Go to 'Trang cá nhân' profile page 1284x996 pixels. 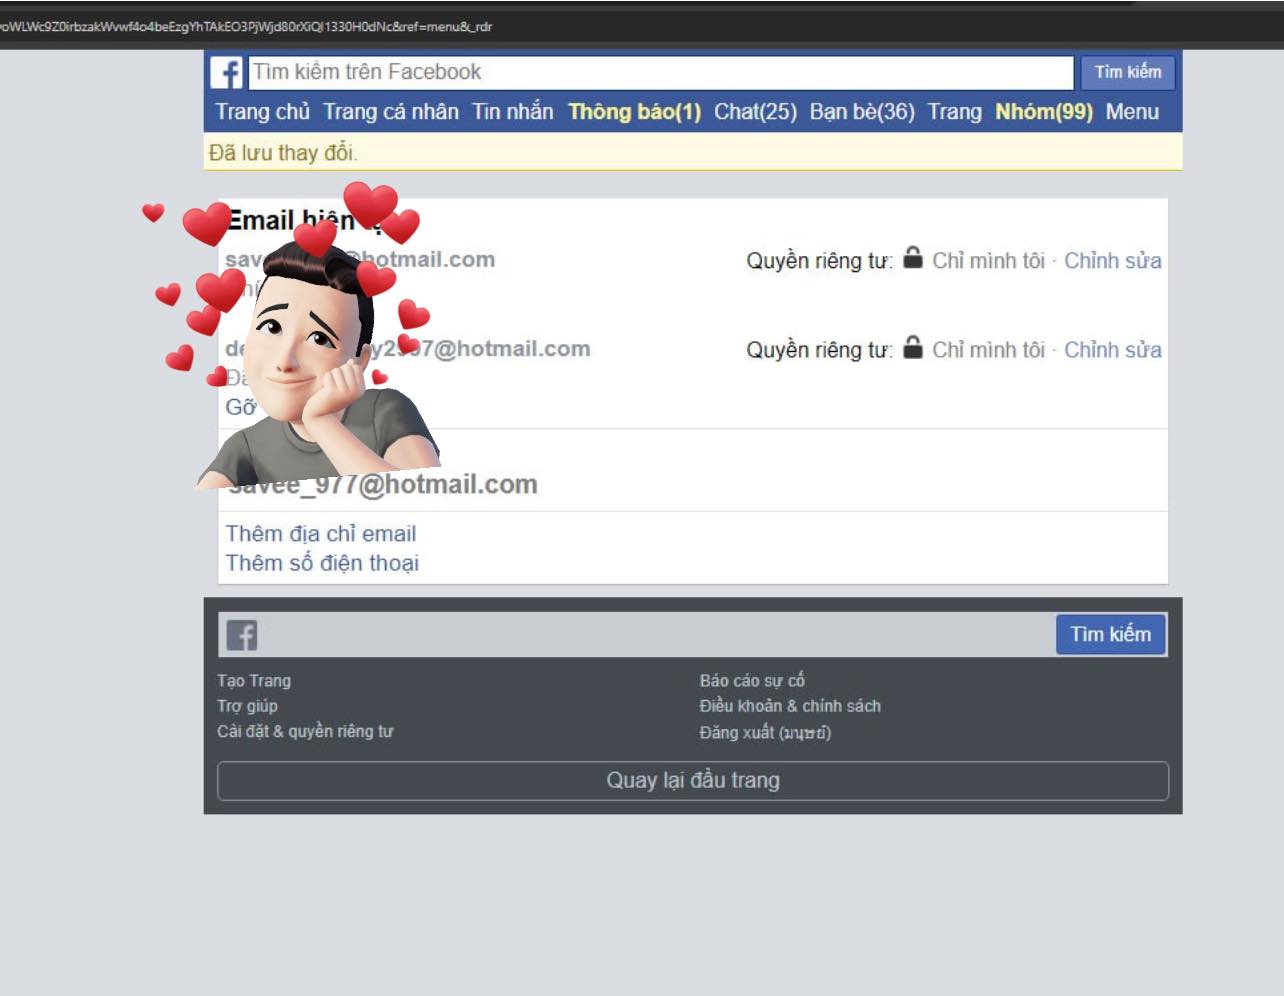(391, 112)
